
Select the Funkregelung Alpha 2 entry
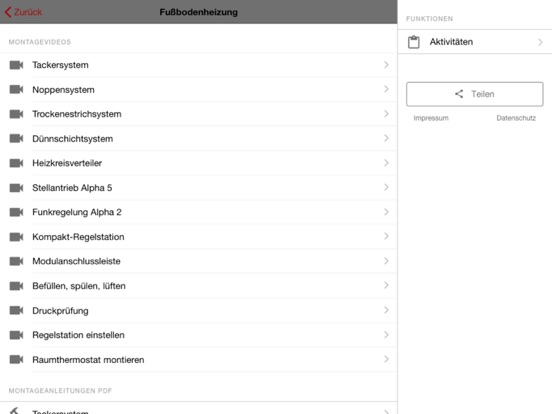[x=199, y=212]
